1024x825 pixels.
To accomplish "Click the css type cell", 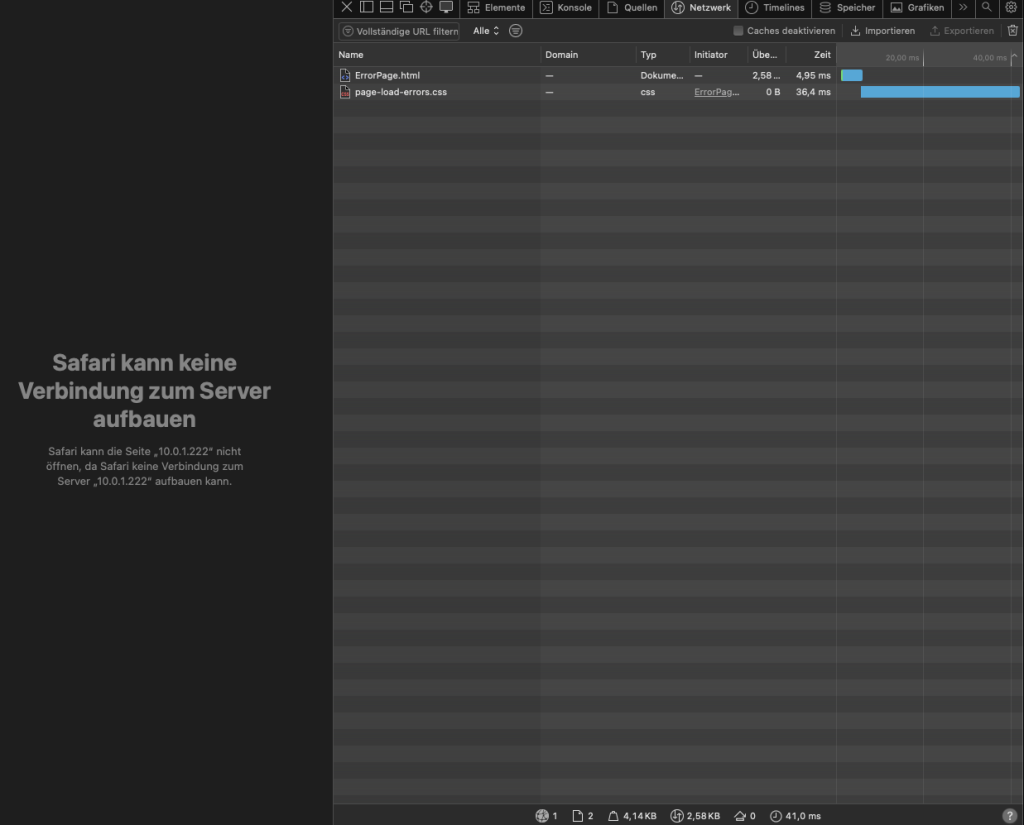I will point(647,92).
